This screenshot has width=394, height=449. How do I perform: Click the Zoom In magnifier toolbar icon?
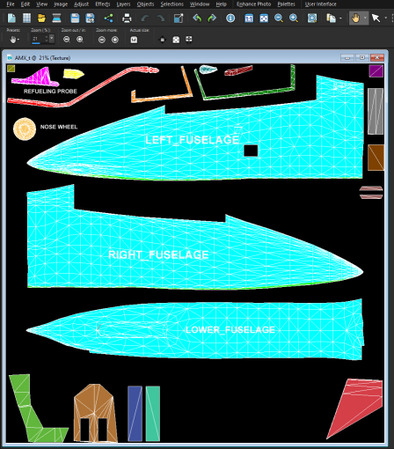click(x=294, y=18)
